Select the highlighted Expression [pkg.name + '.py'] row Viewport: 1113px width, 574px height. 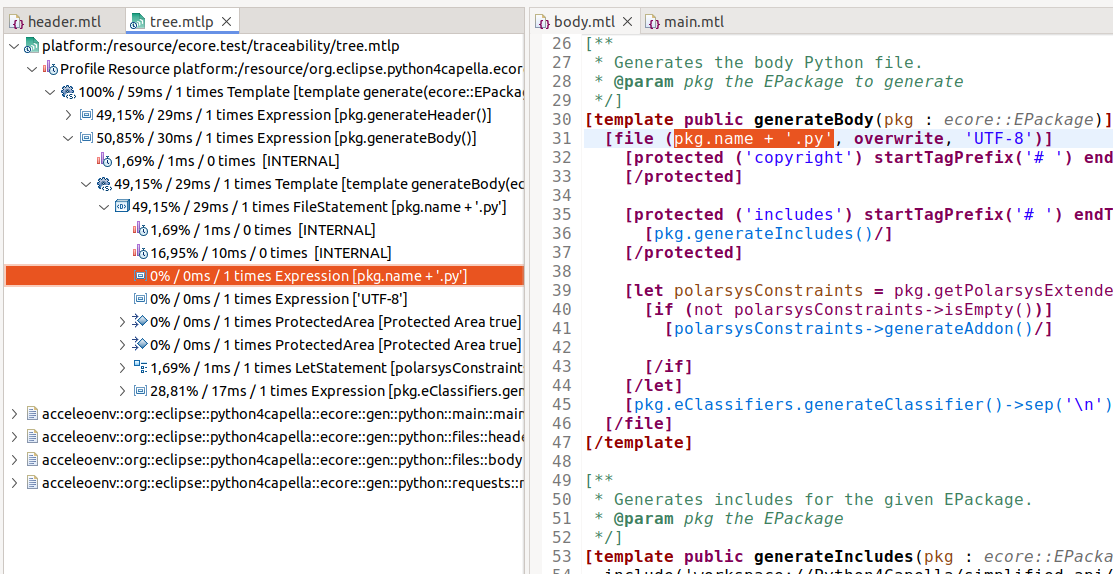(264, 276)
